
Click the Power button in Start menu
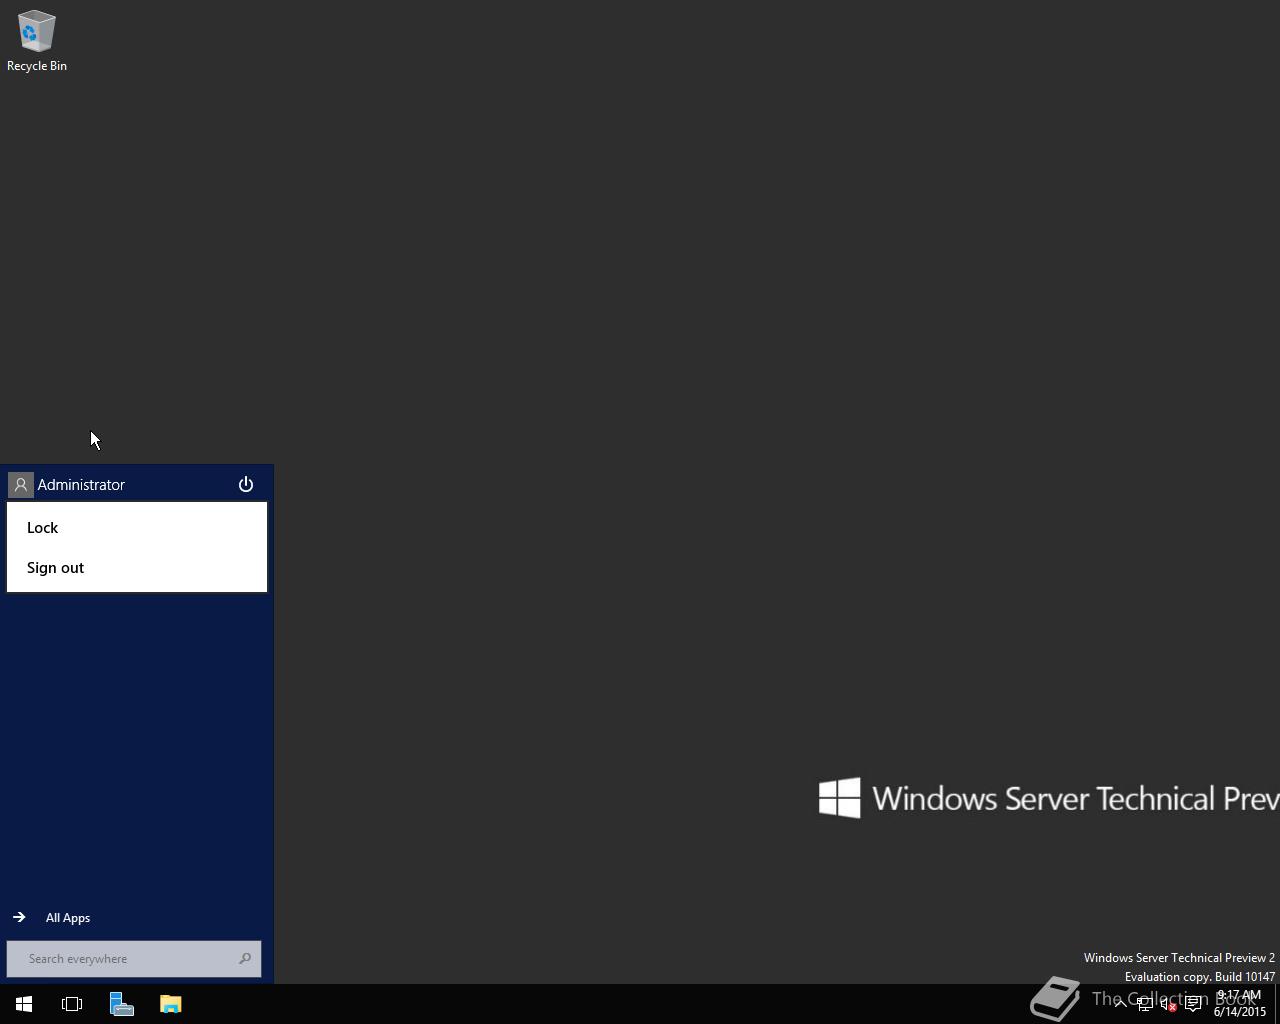point(246,484)
